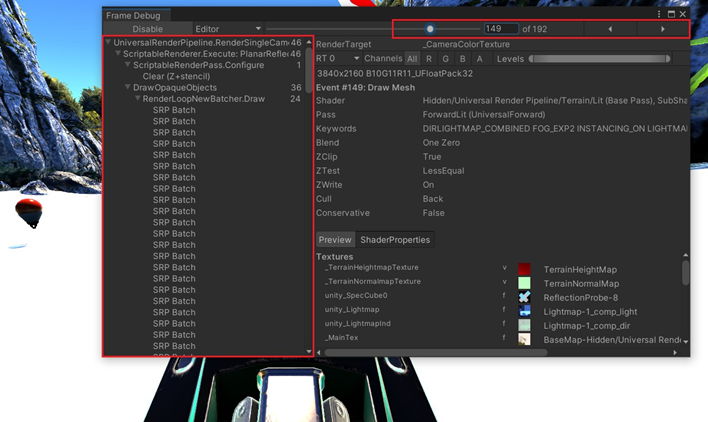Click the Keywords value DIRLIGHTMAP_COMBINED
The width and height of the screenshot is (708, 422).
pos(554,129)
